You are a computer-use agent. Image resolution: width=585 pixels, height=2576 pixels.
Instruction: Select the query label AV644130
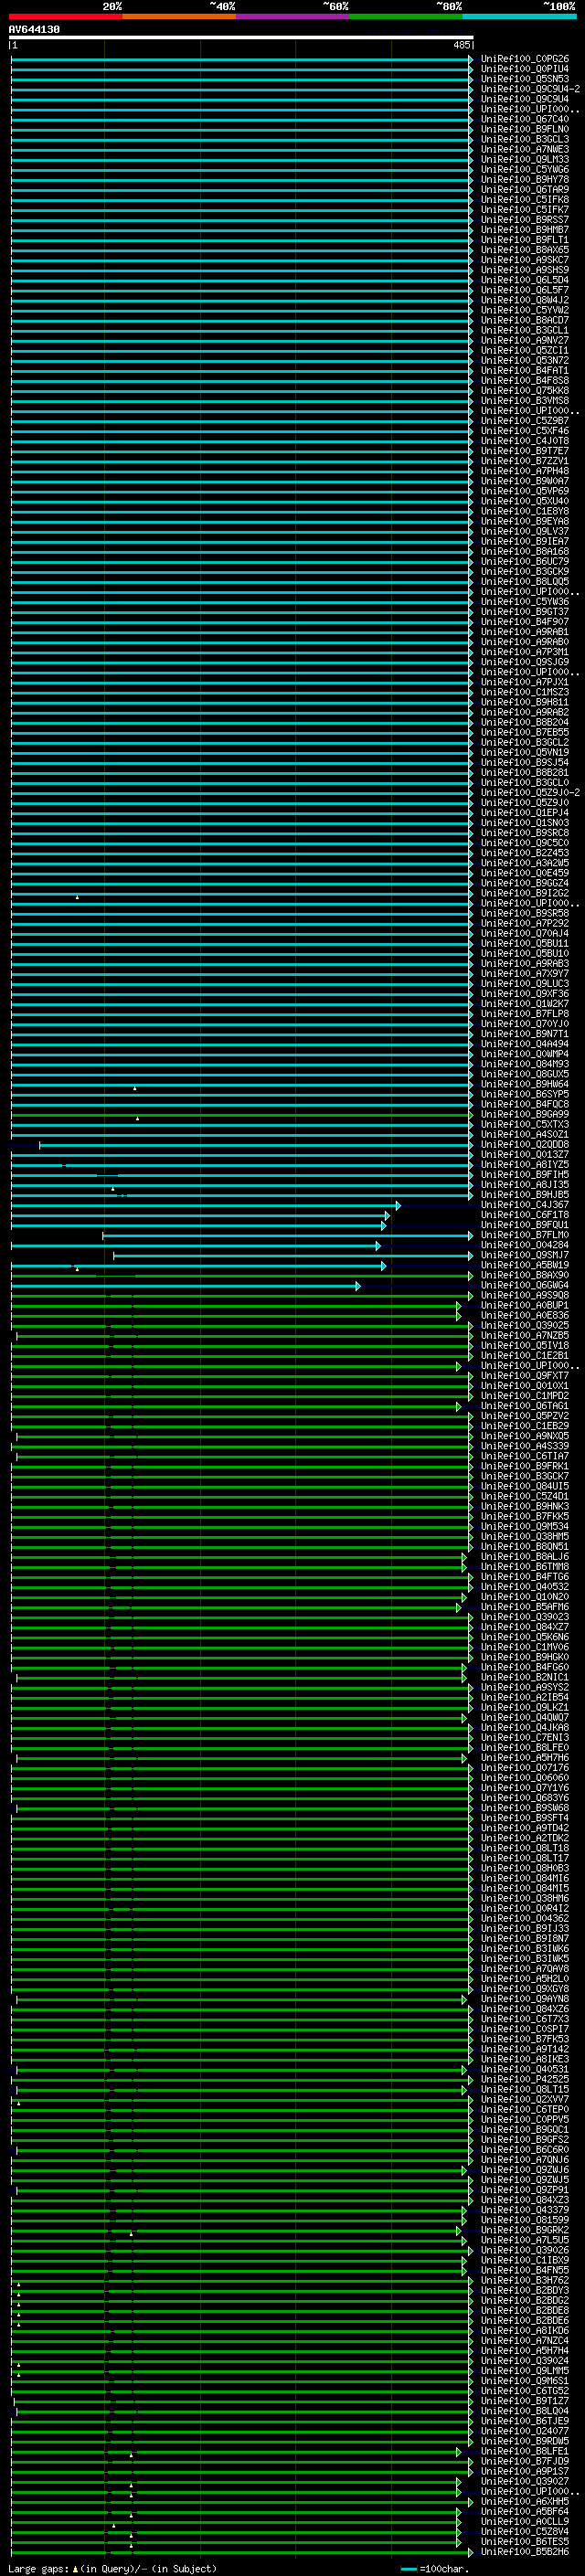tap(34, 29)
